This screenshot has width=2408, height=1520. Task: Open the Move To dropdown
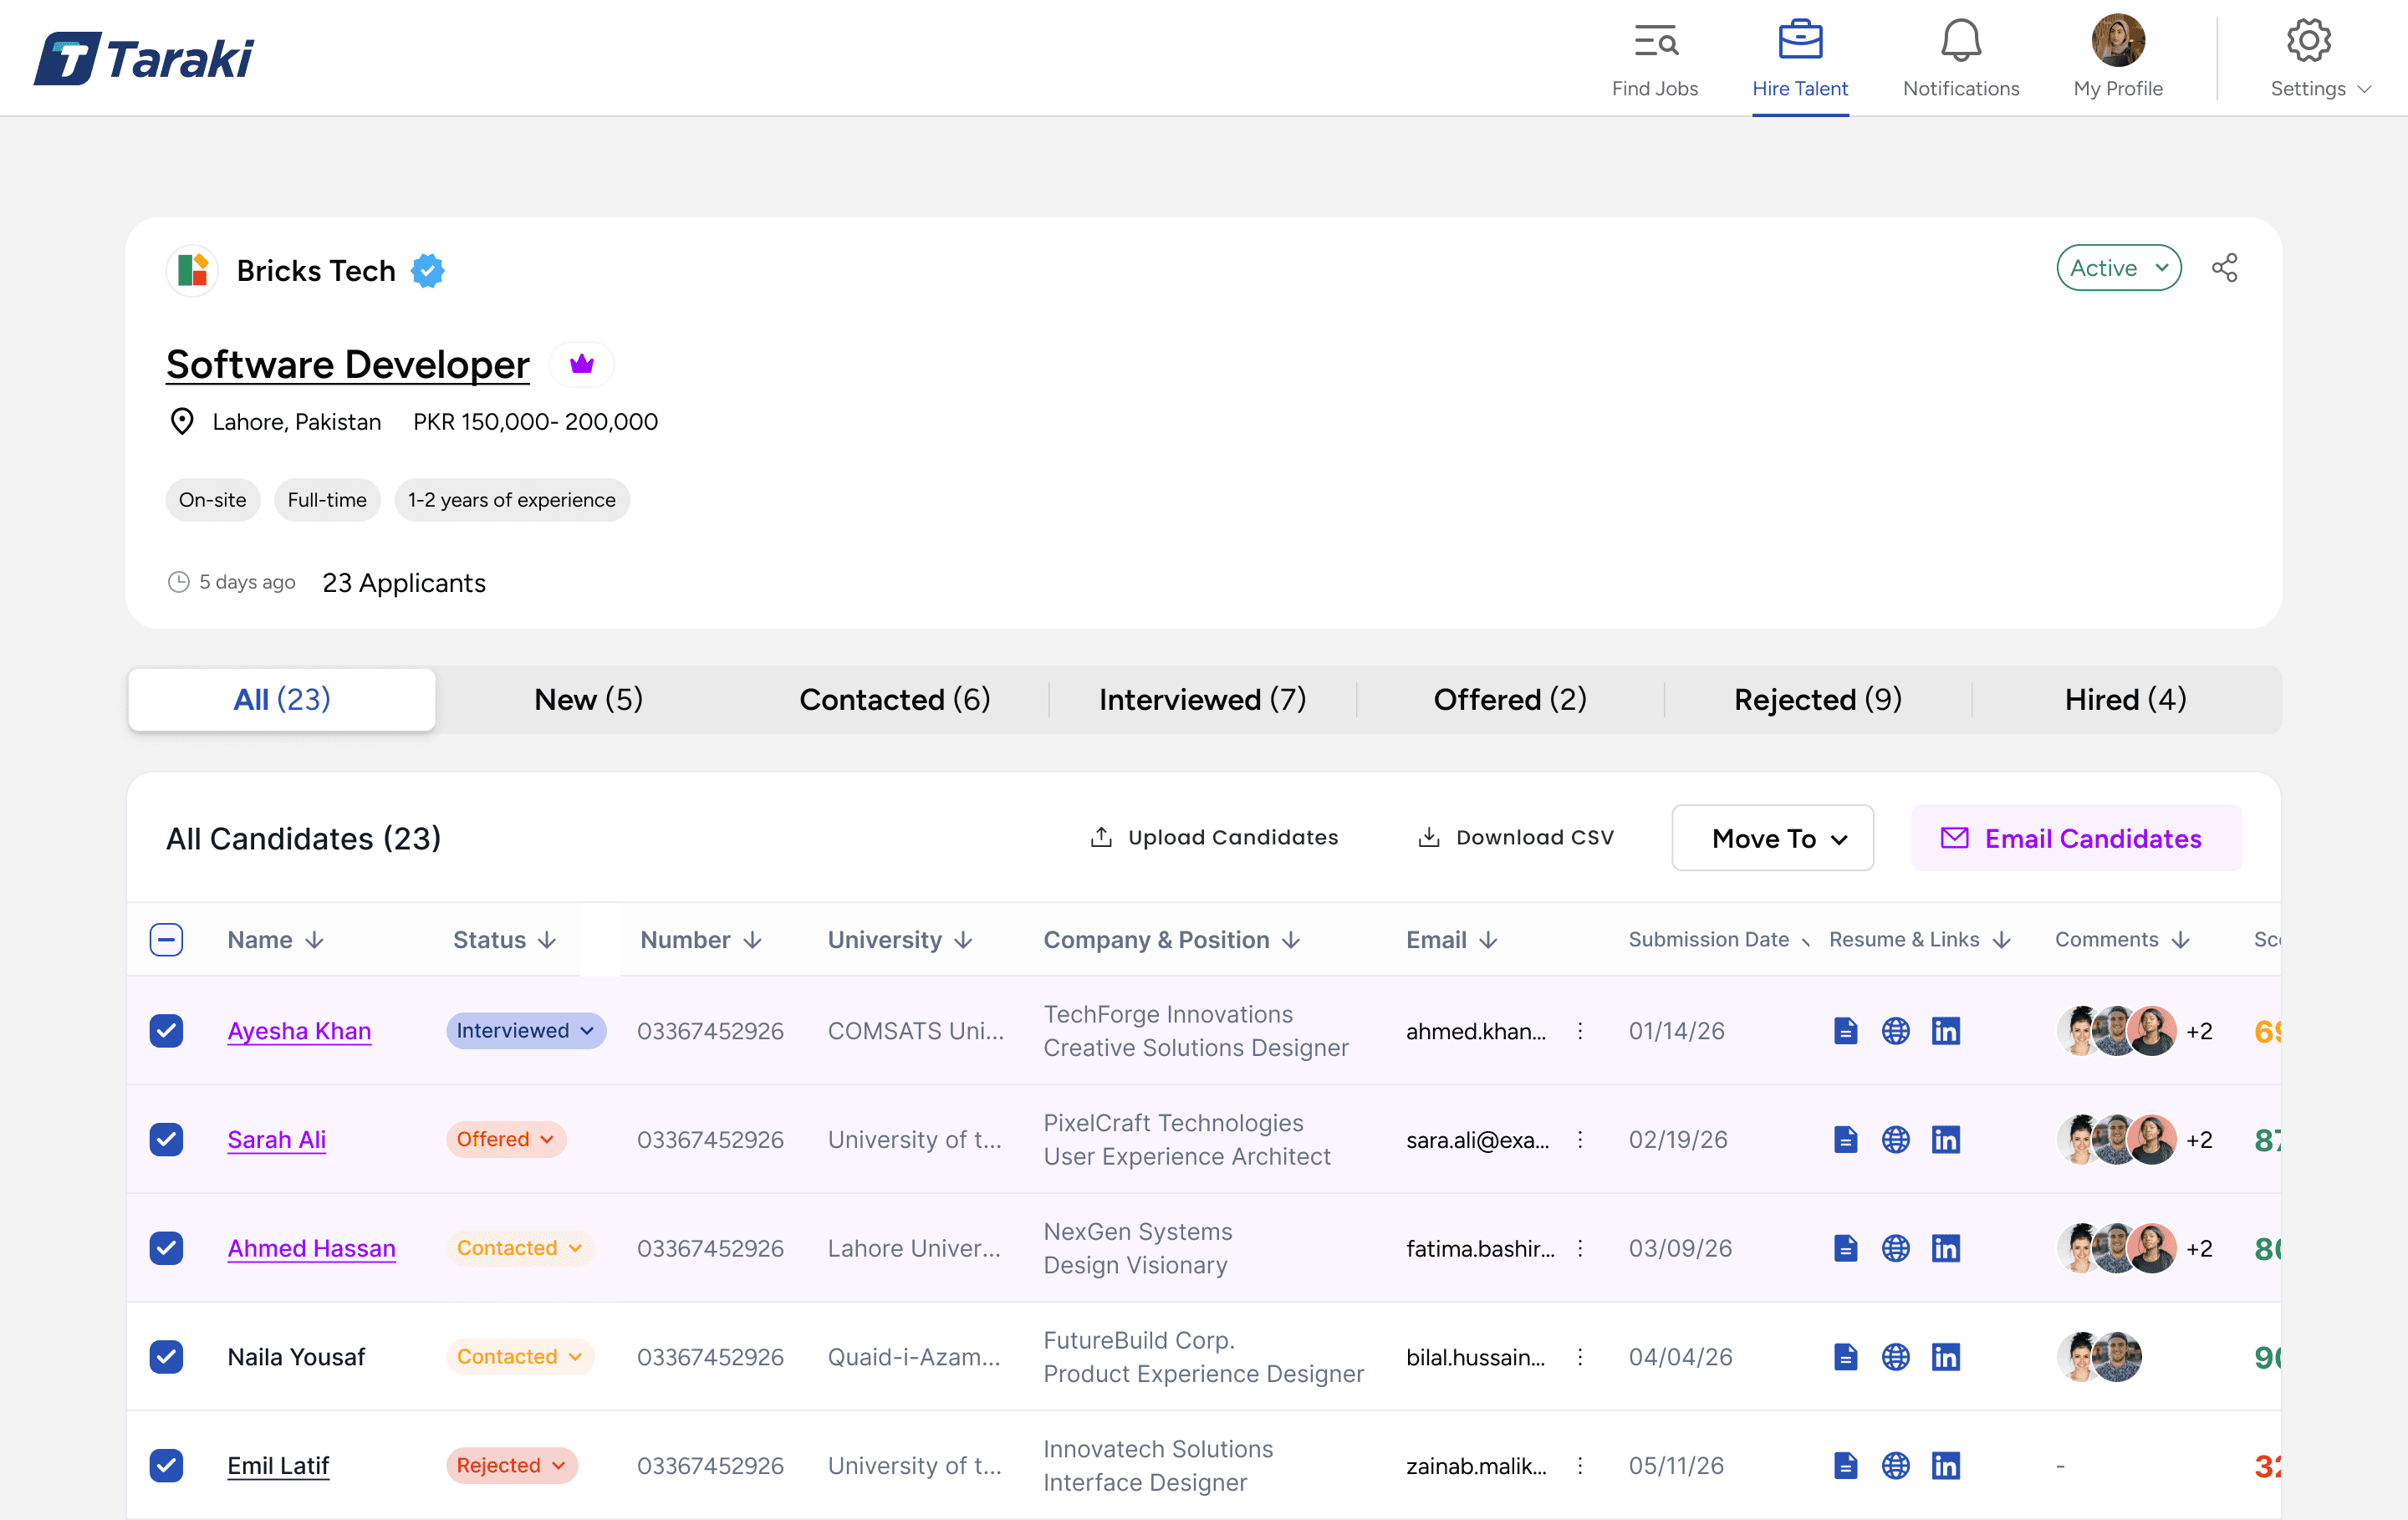click(x=1772, y=838)
